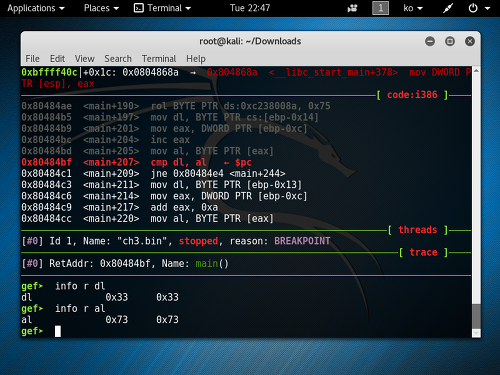Click workspace switcher number 1
Screen dimensions: 500x375
(x=380, y=8)
